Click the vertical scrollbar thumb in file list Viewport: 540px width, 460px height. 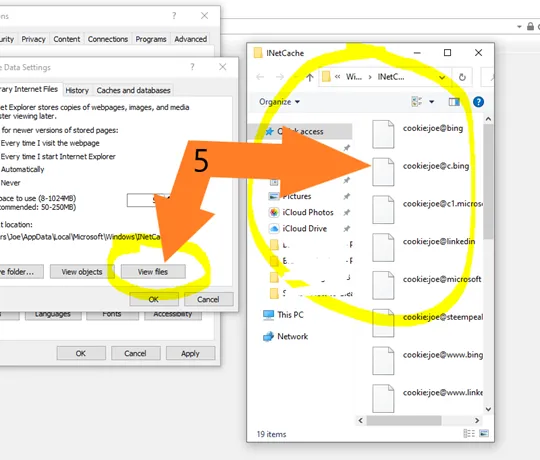(488, 182)
